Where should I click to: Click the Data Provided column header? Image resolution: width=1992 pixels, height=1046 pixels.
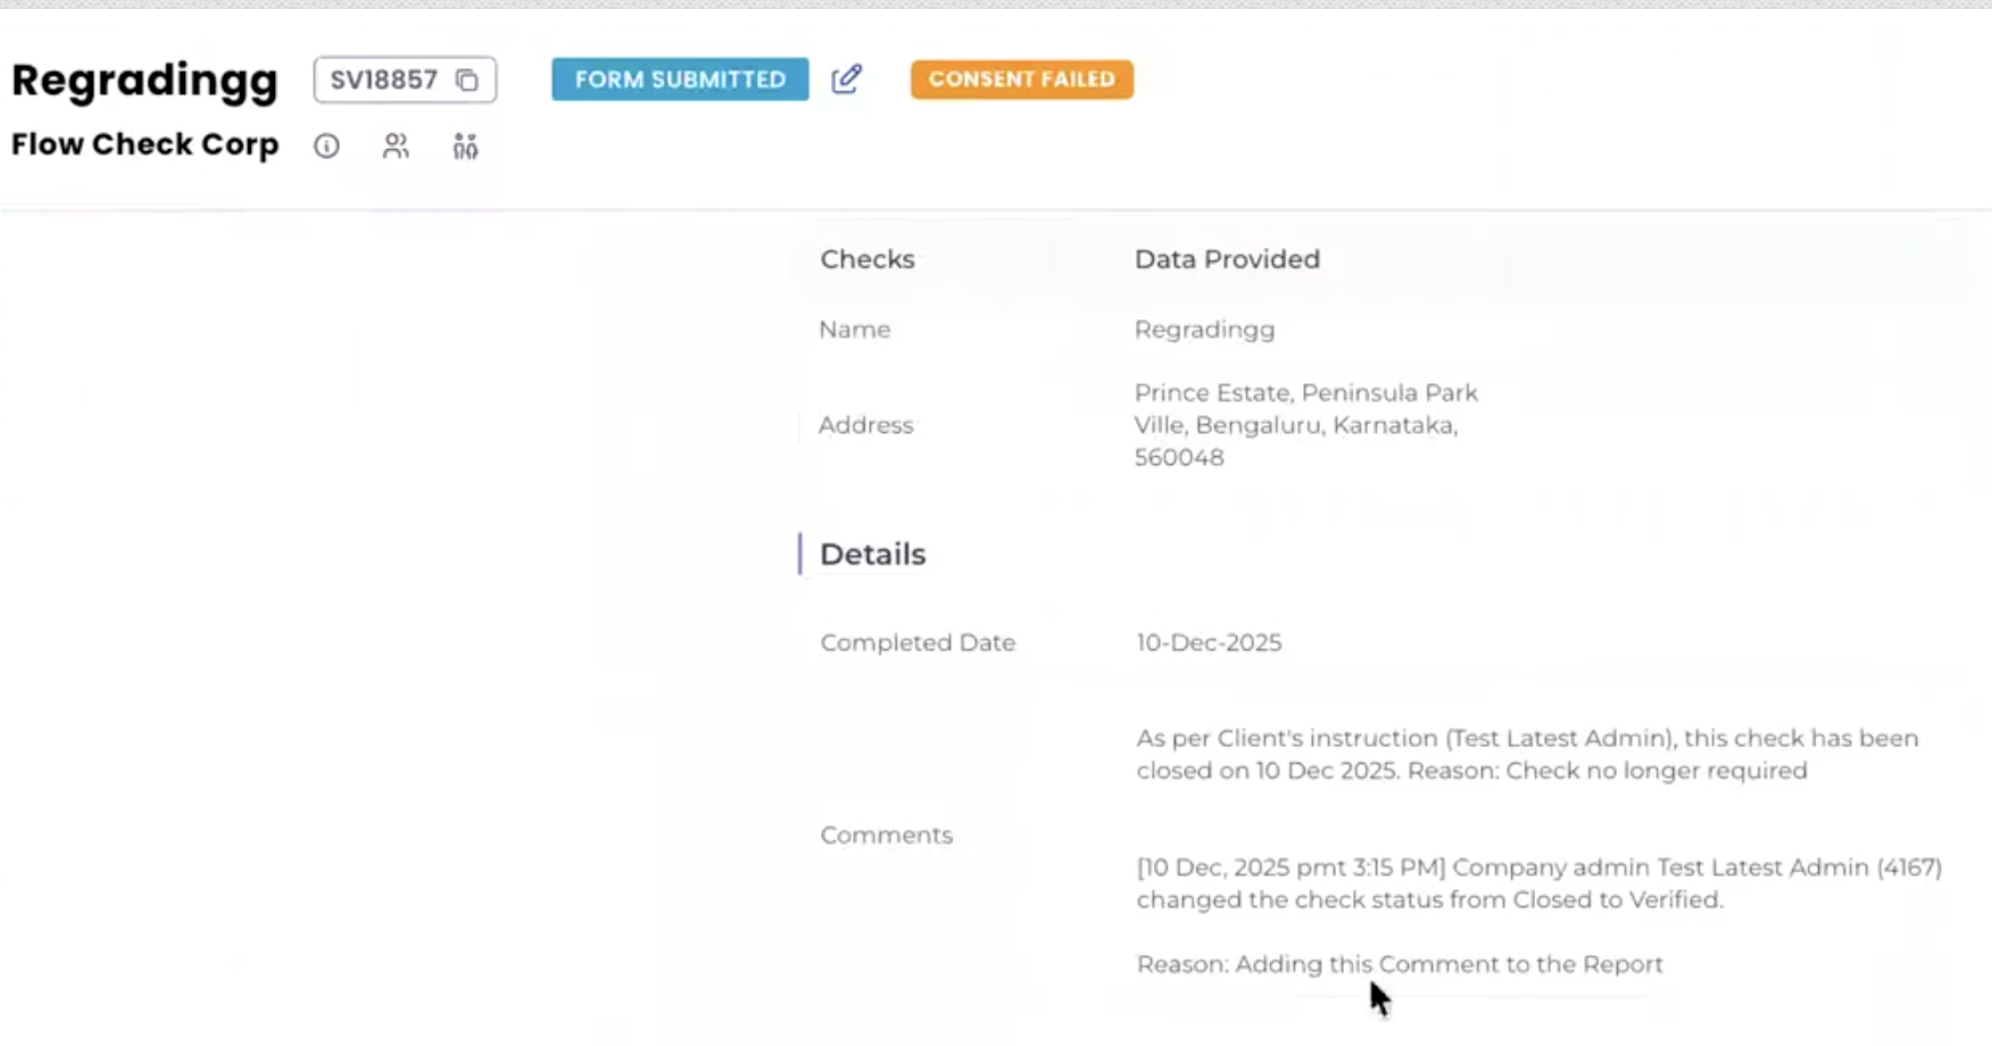1227,259
